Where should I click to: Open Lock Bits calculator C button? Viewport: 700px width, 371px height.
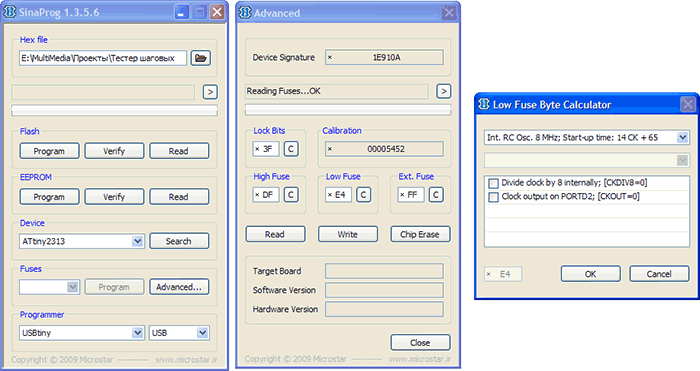click(291, 149)
